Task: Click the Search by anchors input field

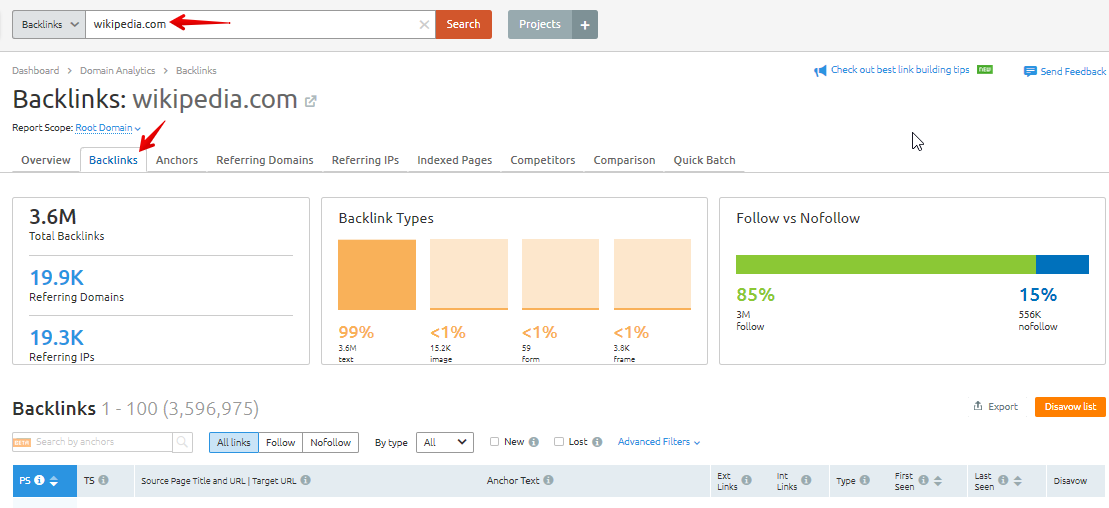Action: coord(93,442)
